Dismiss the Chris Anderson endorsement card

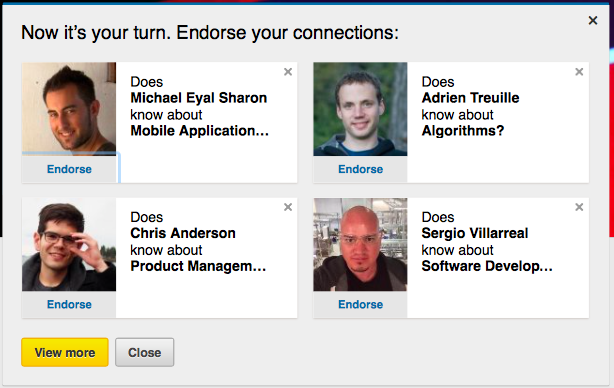click(288, 207)
